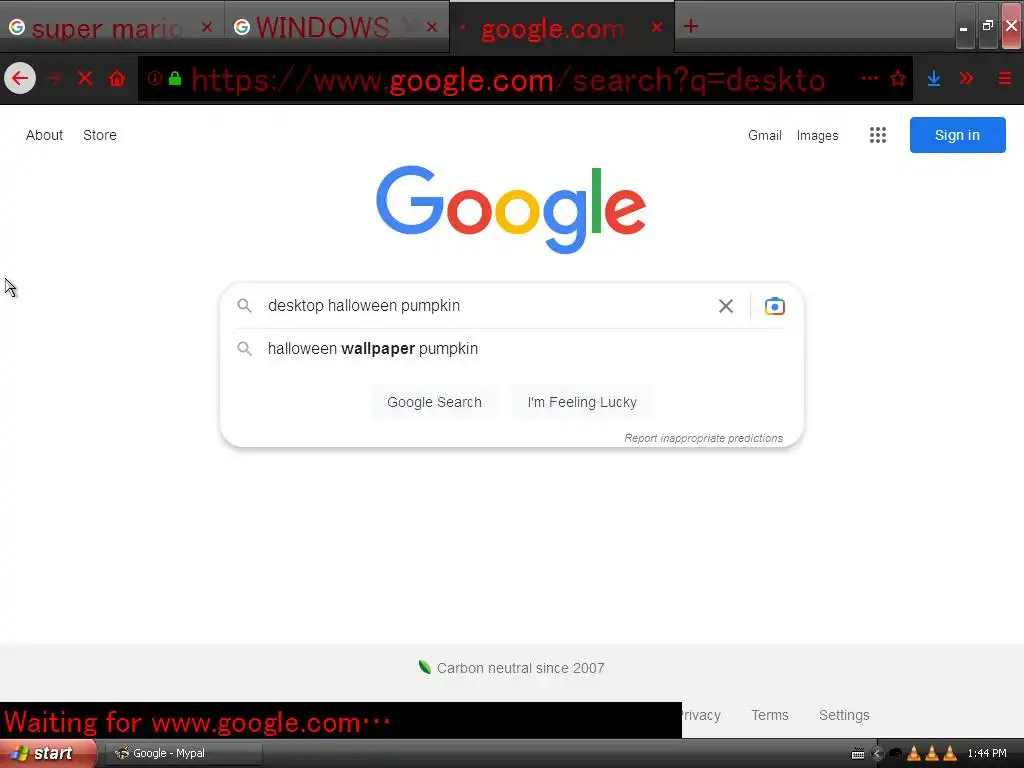Click the taskbar clock showing 1:44 PM
Viewport: 1024px width, 768px height.
point(987,753)
